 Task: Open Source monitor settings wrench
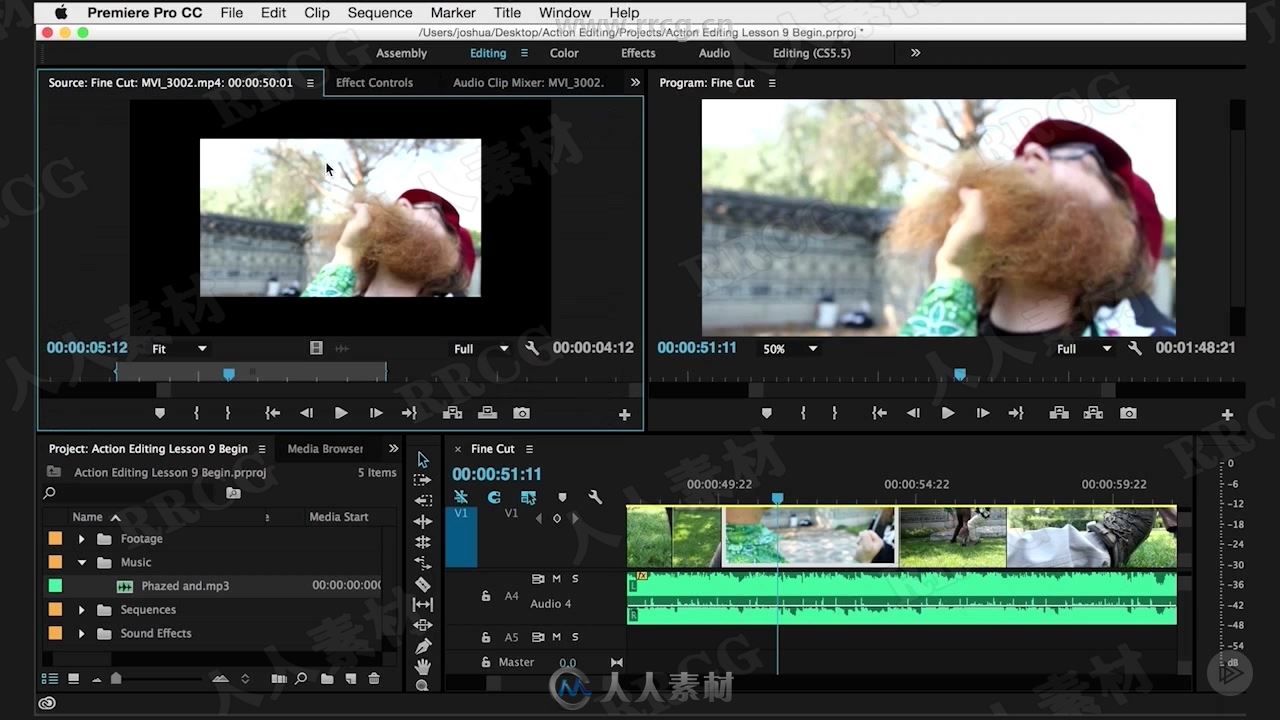(532, 348)
